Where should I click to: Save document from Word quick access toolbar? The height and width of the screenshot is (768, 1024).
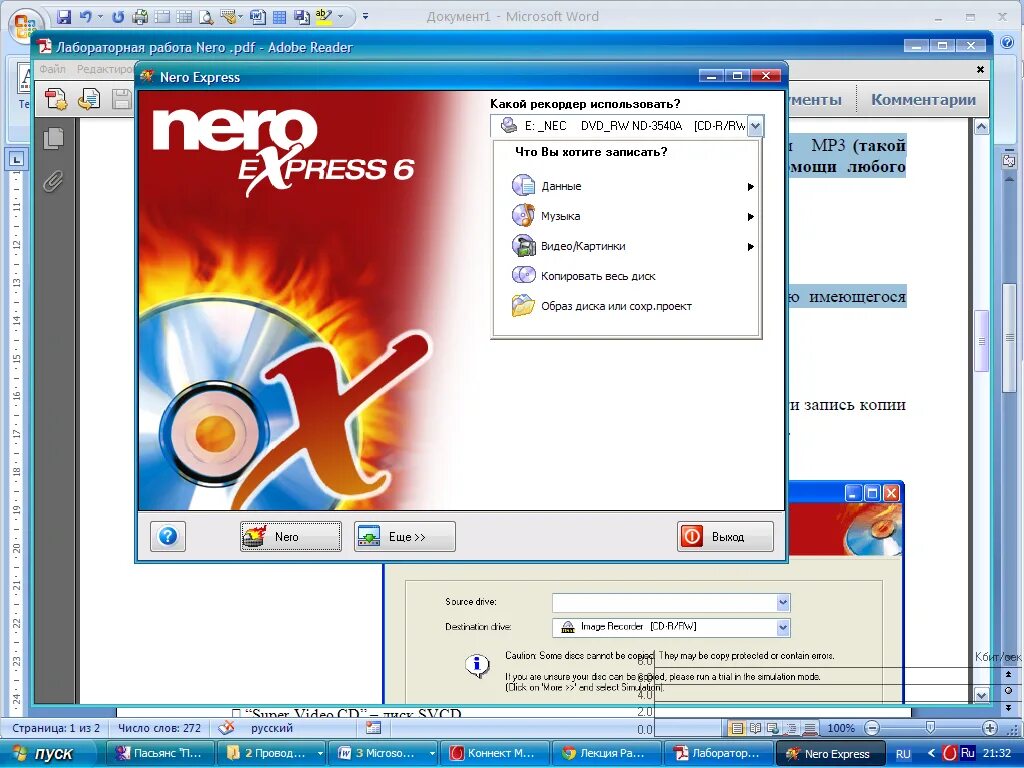(64, 16)
